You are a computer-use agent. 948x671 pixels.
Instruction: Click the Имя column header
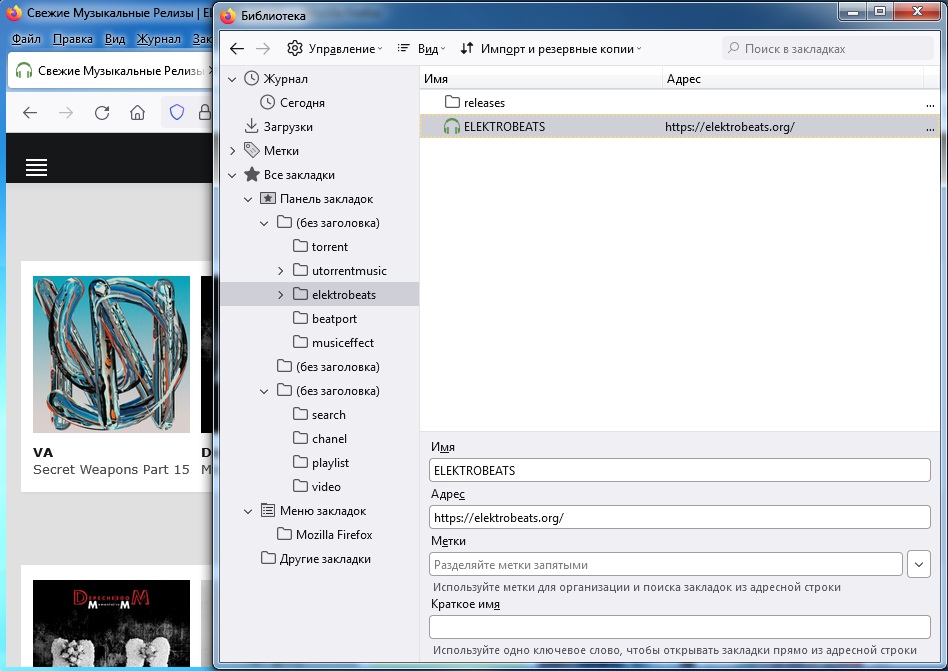(x=540, y=79)
